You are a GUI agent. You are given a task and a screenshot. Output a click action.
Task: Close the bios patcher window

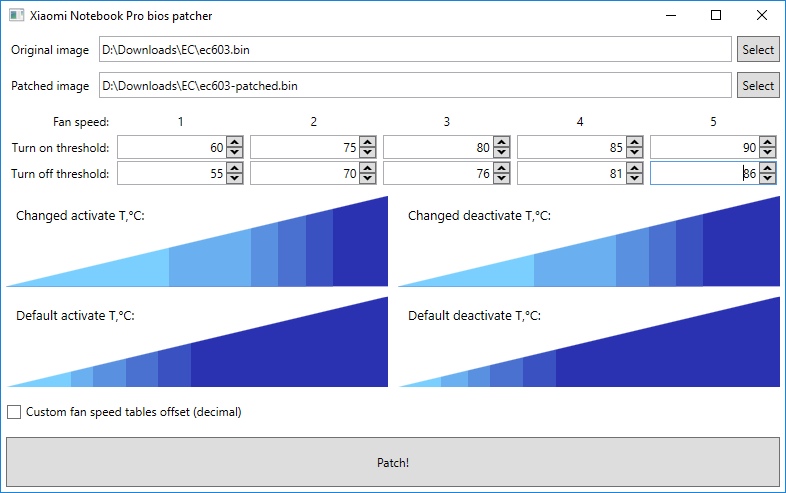[761, 15]
